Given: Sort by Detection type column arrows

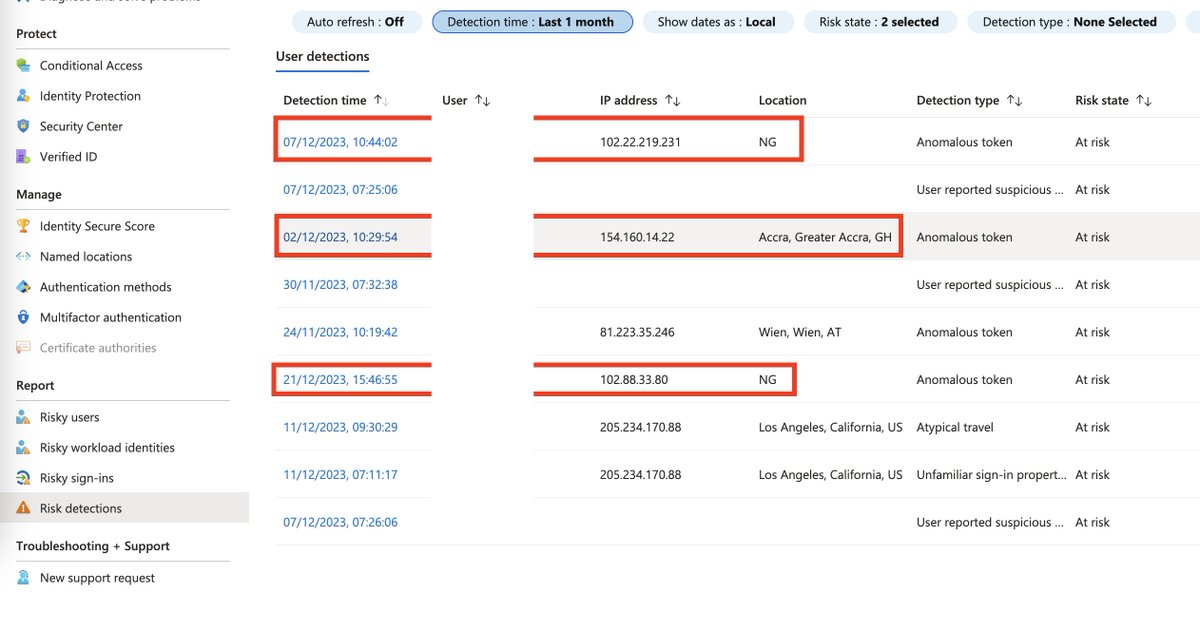Looking at the screenshot, I should pyautogui.click(x=1014, y=100).
